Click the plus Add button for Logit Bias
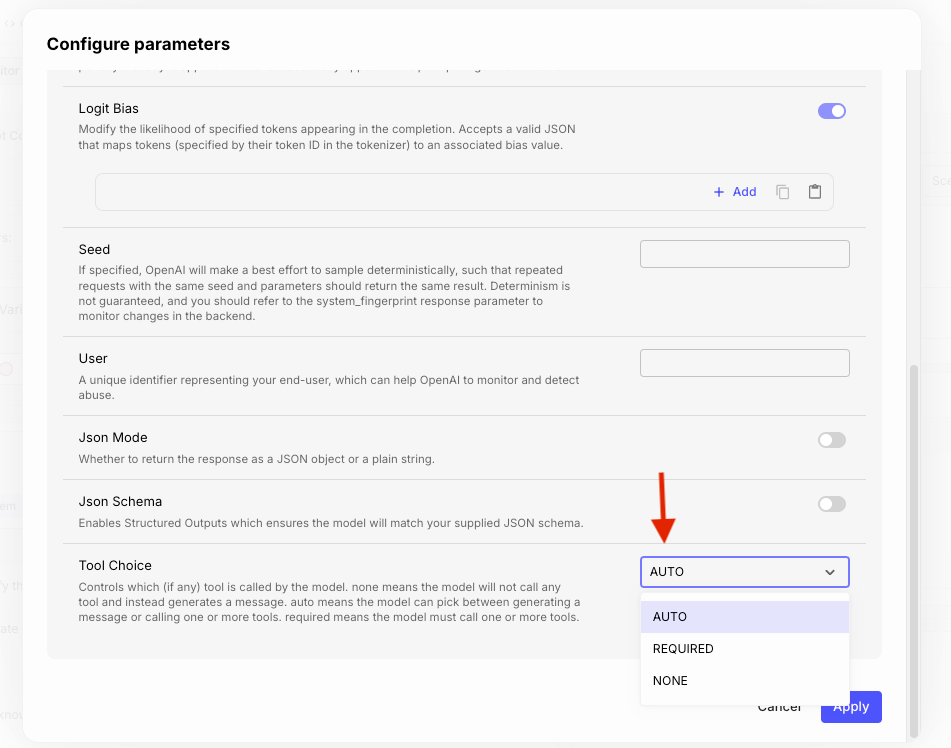The height and width of the screenshot is (748, 951). (x=734, y=192)
